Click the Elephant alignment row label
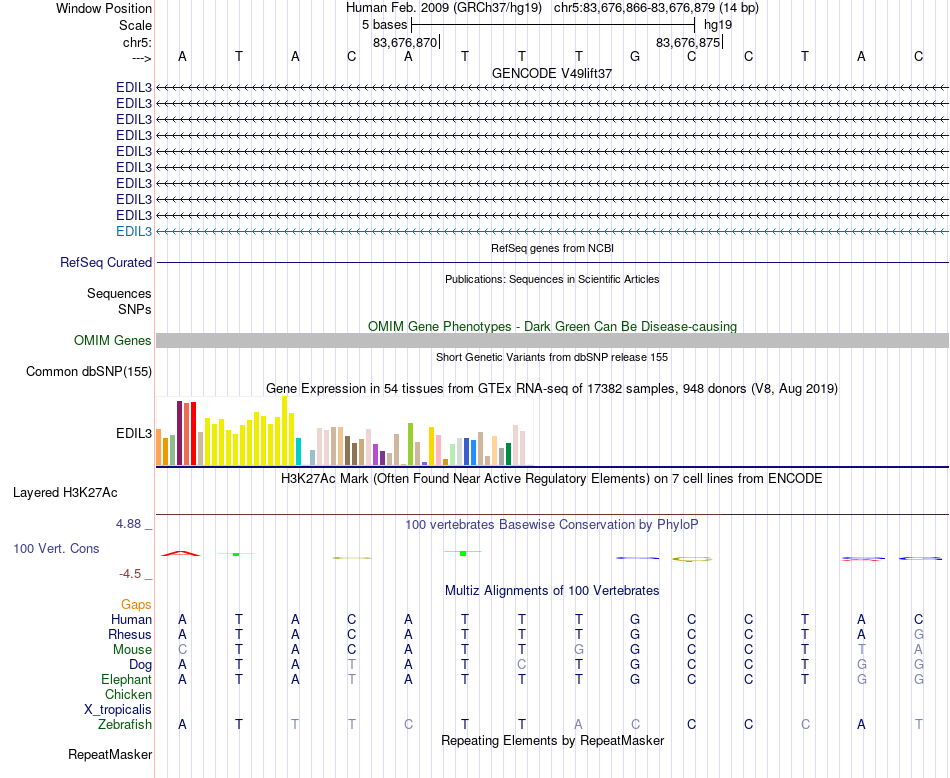Image resolution: width=950 pixels, height=778 pixels. [127, 680]
